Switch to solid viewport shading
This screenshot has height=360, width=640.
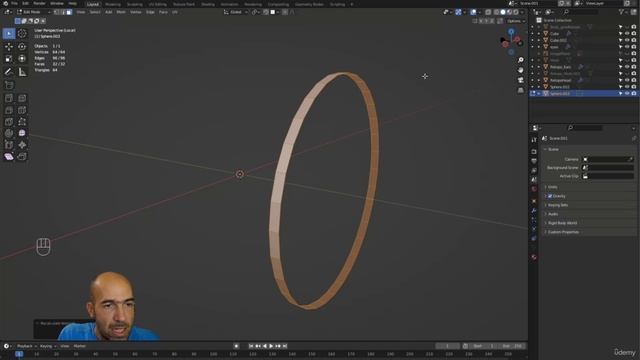click(503, 12)
